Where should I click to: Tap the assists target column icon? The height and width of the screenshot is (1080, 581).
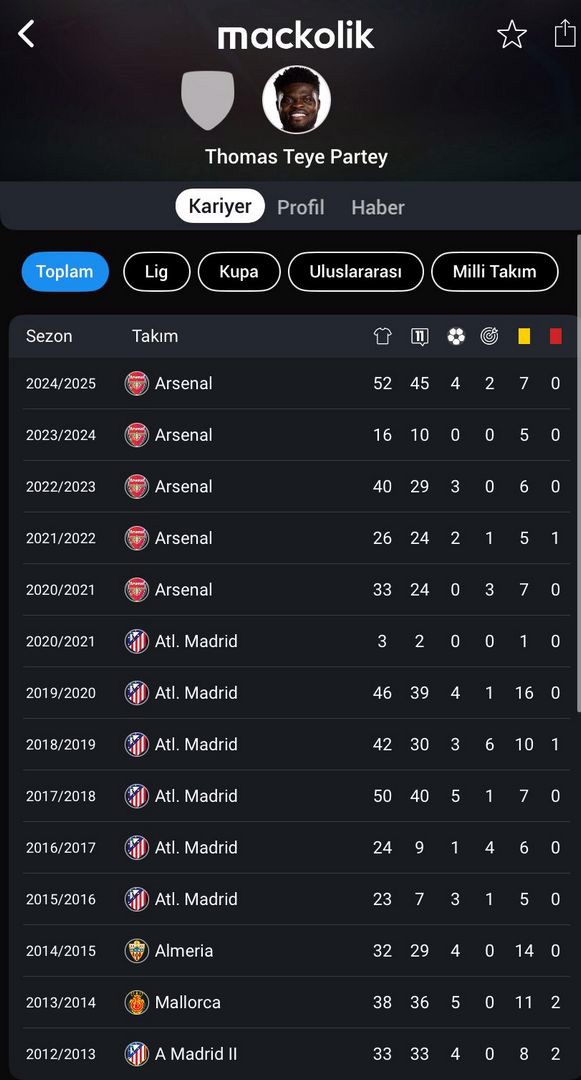click(x=489, y=336)
